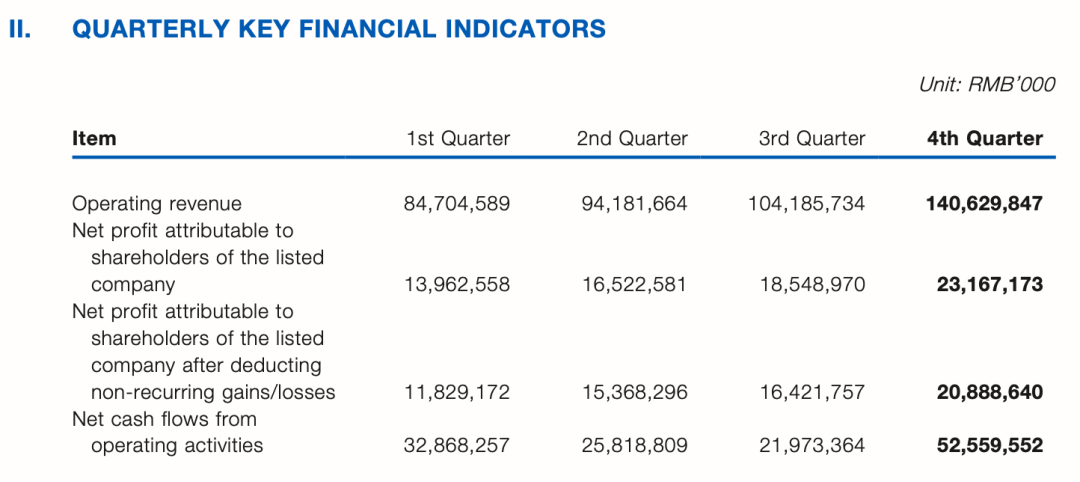Click the Net cash flows from label
Viewport: 1080px width, 482px height.
point(164,419)
